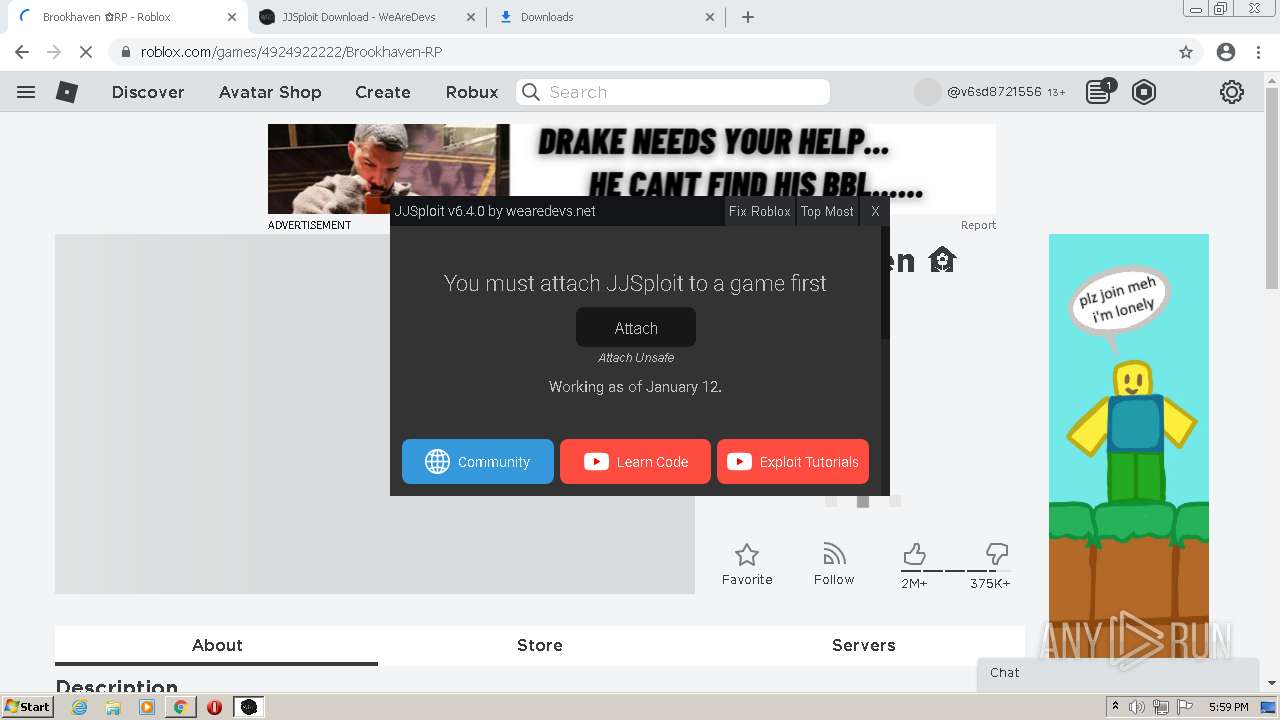Select the About tab
This screenshot has height=720, width=1280.
[217, 646]
